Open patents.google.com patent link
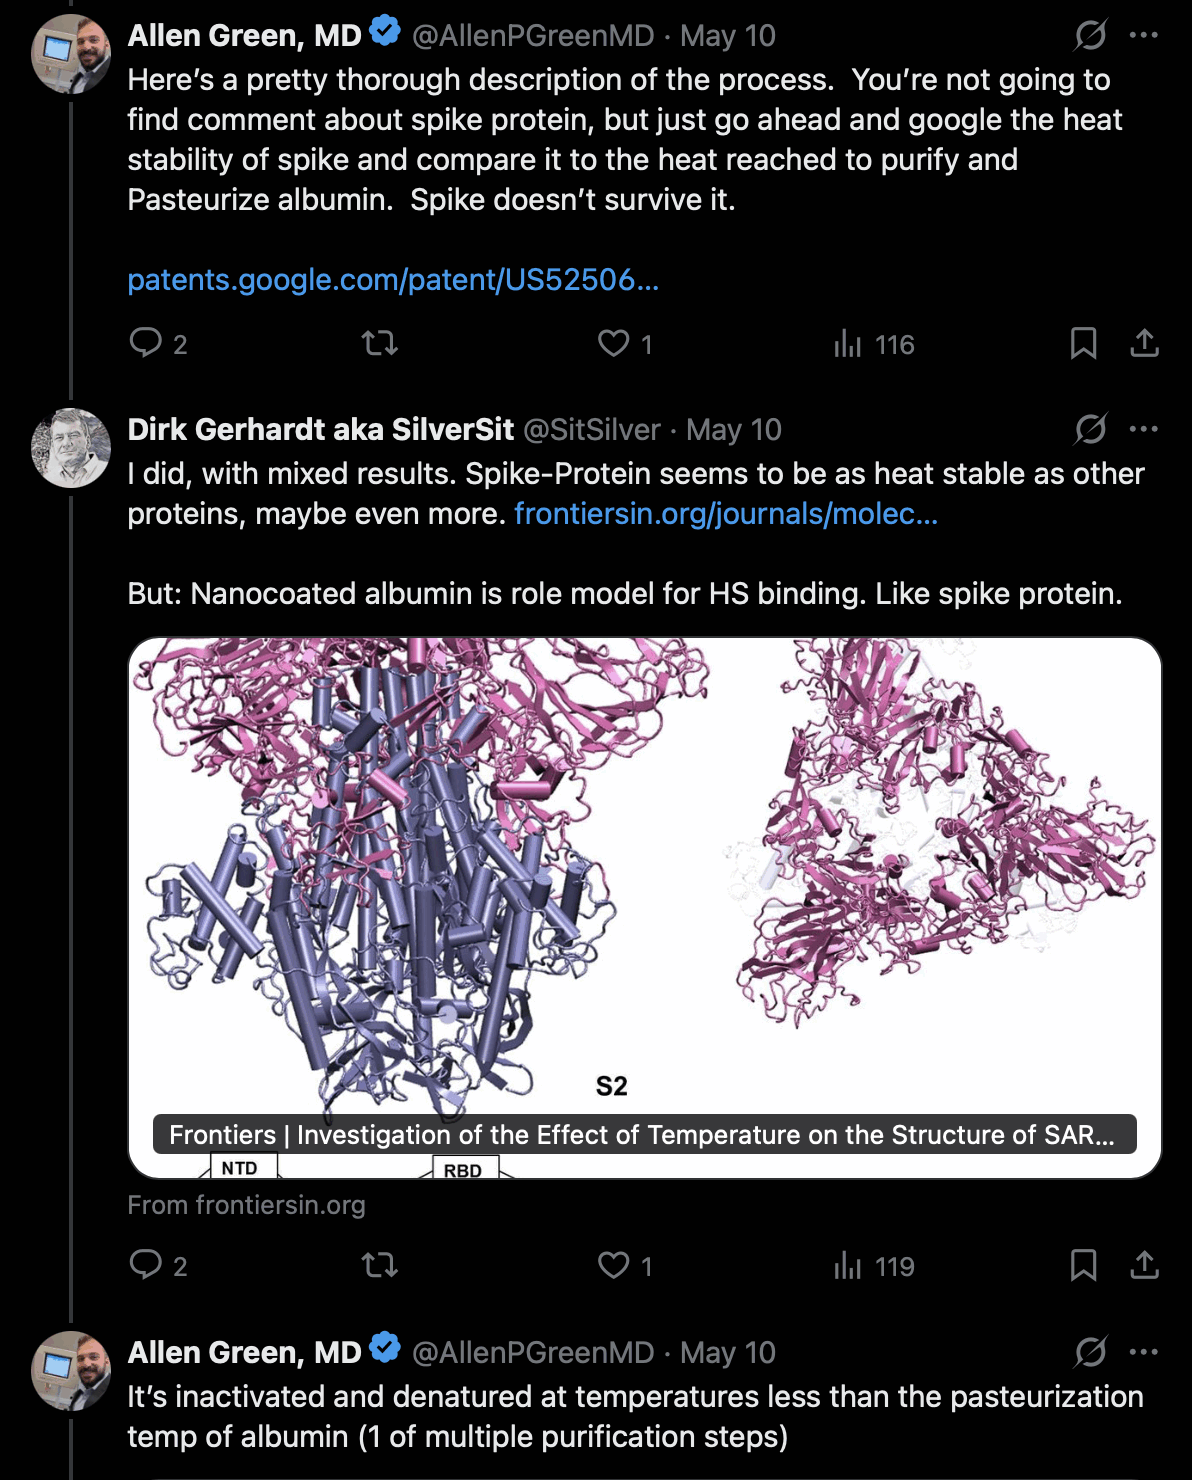 click(x=393, y=280)
